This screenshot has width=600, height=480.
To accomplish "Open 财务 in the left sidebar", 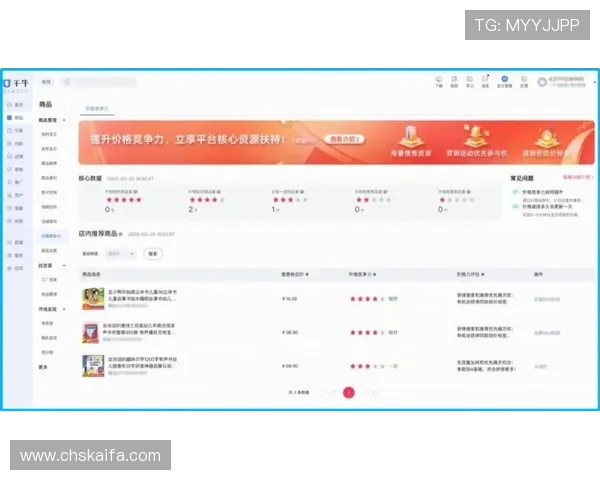I will [x=15, y=221].
